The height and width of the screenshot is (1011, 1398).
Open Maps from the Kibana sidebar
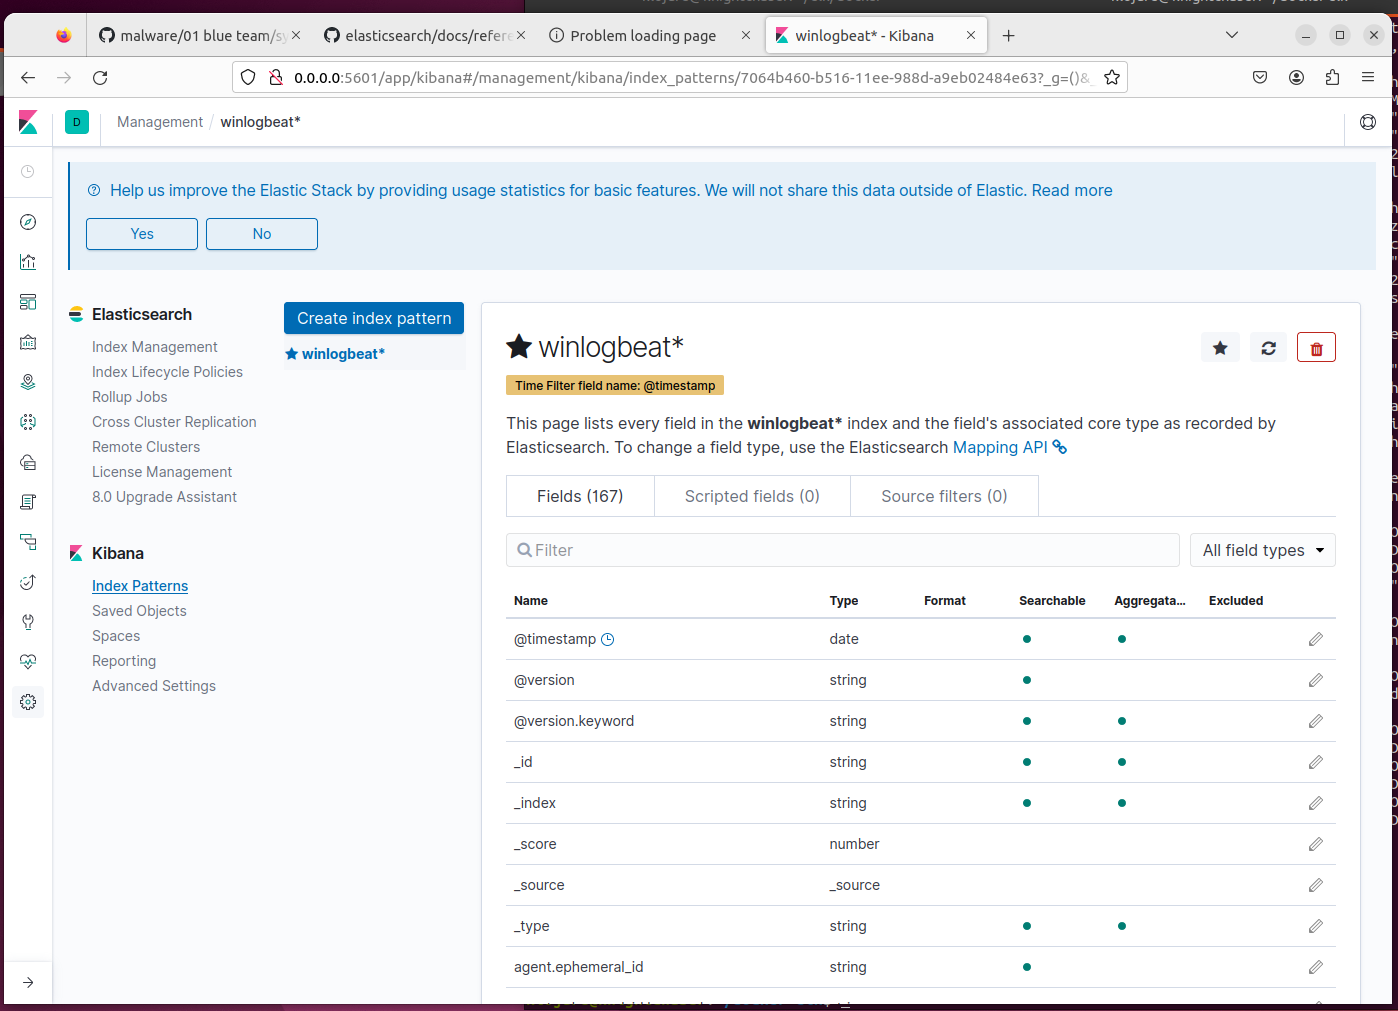pyautogui.click(x=28, y=382)
